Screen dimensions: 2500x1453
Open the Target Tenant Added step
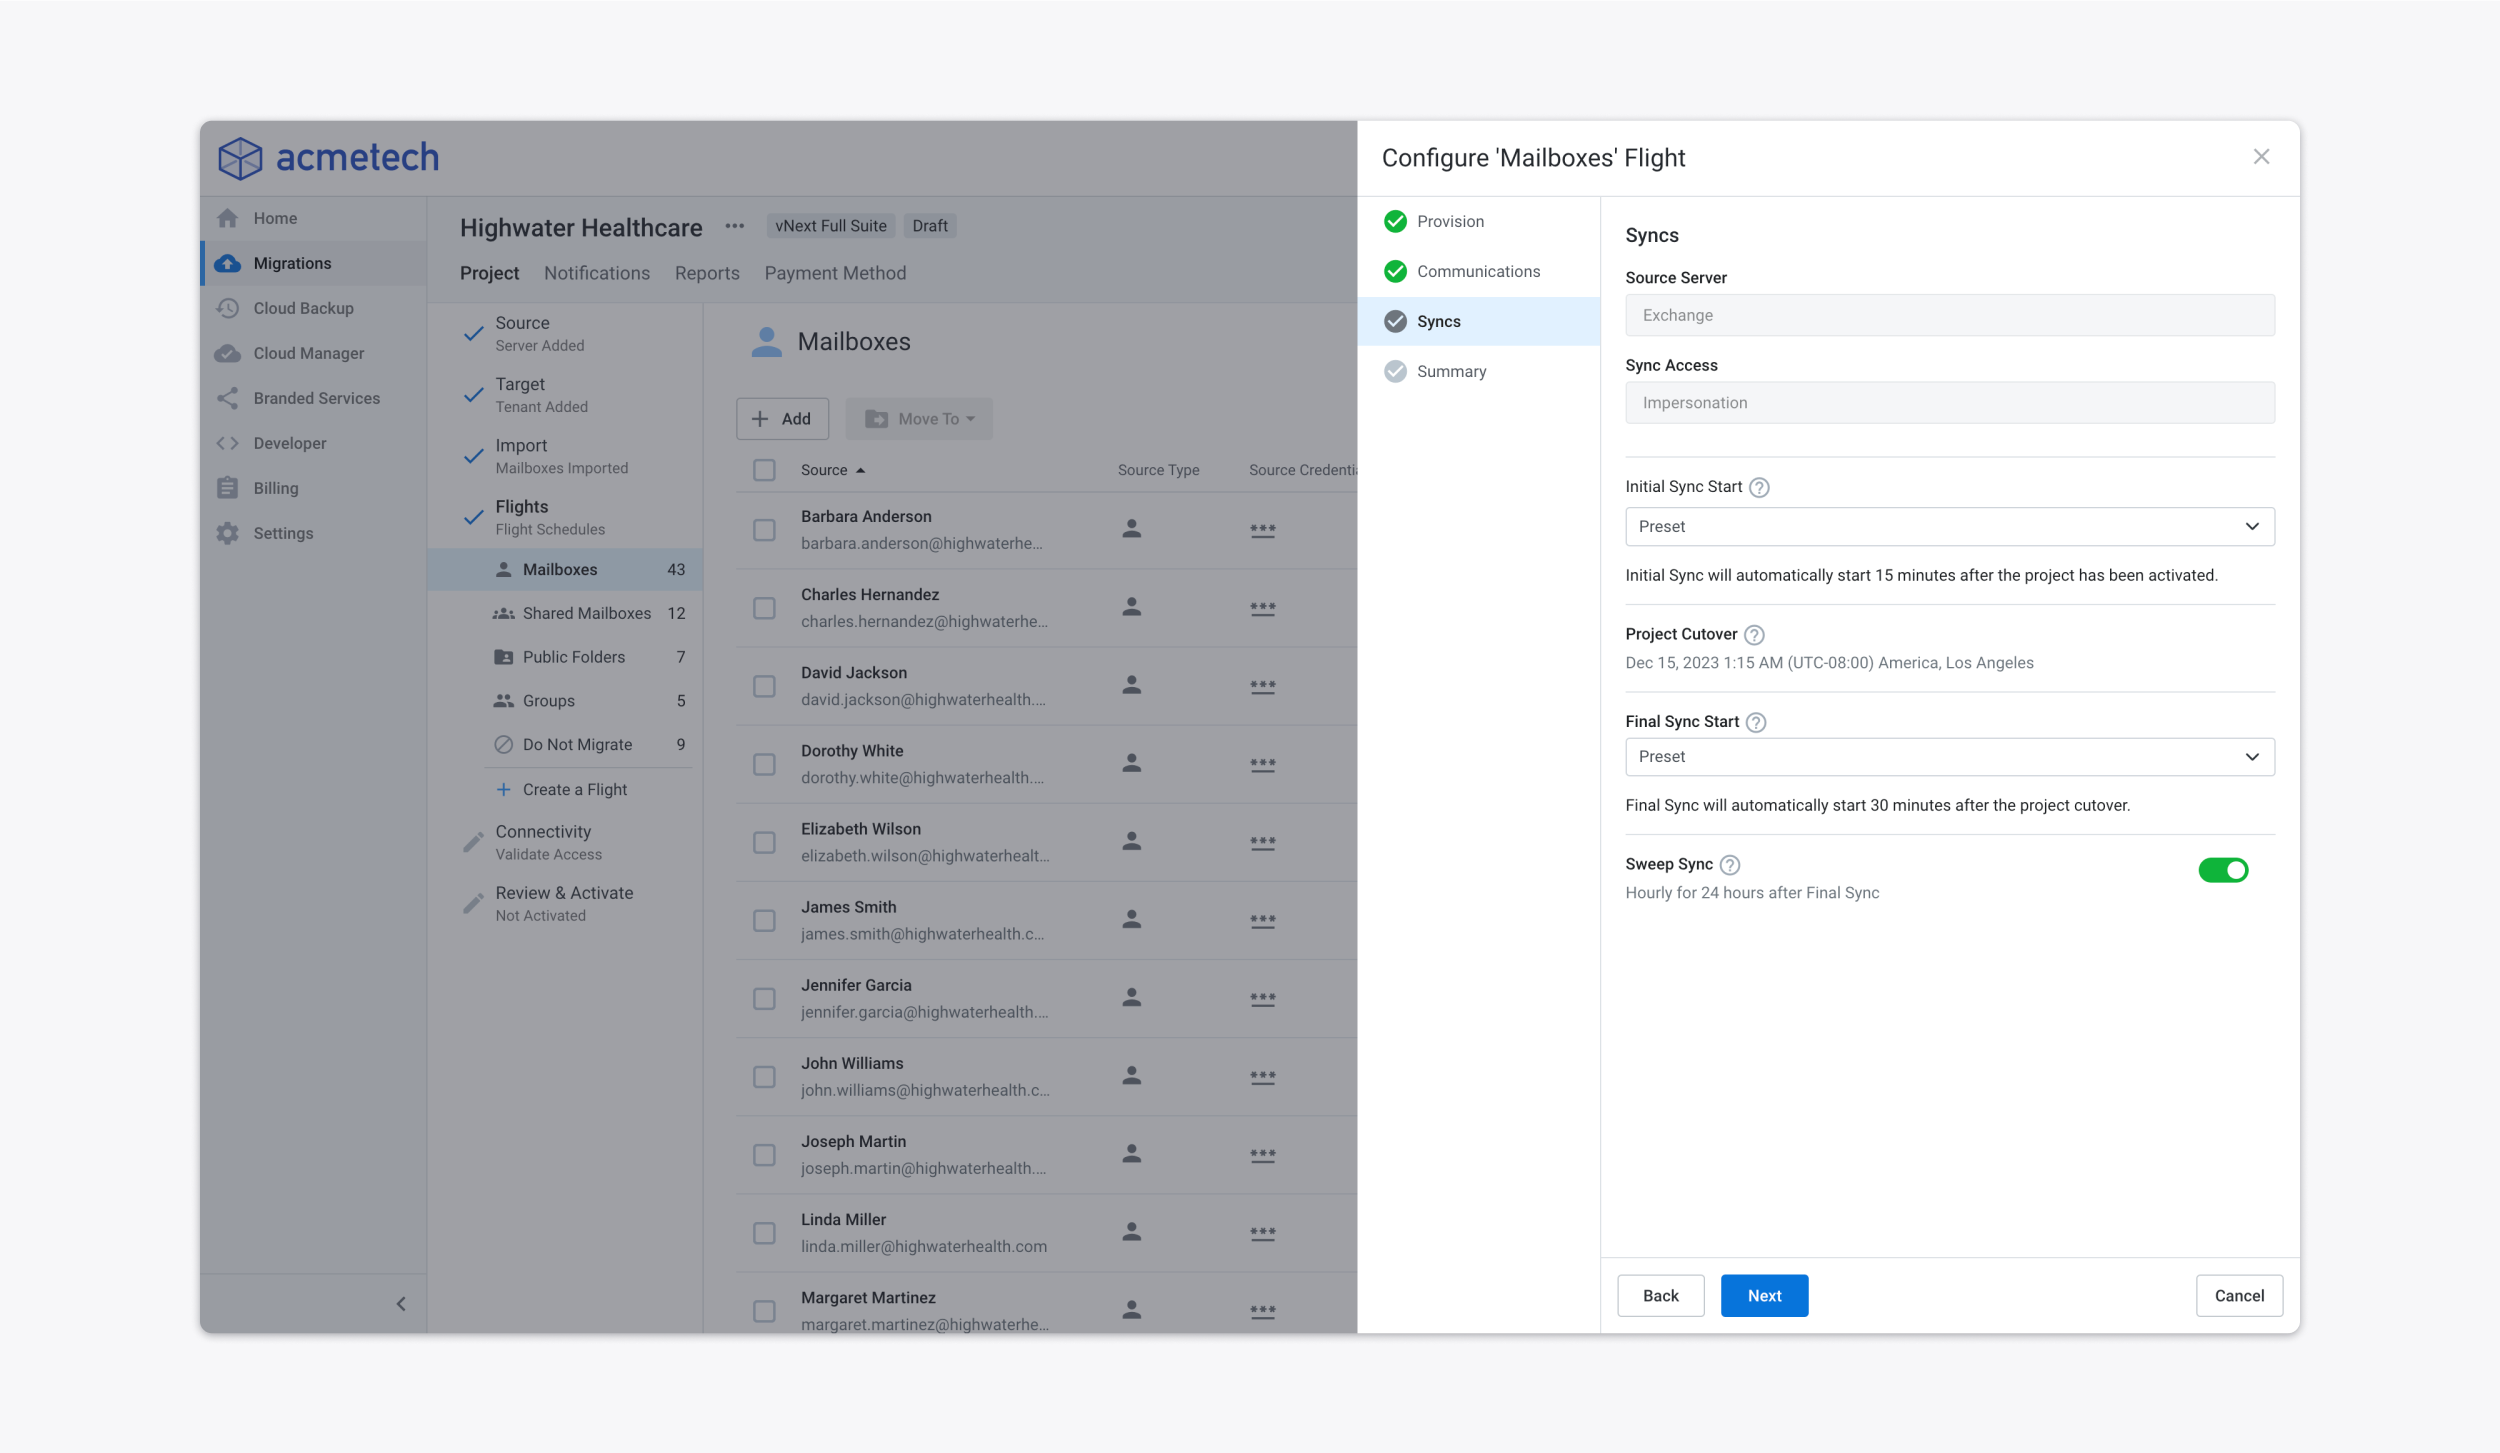tap(566, 394)
